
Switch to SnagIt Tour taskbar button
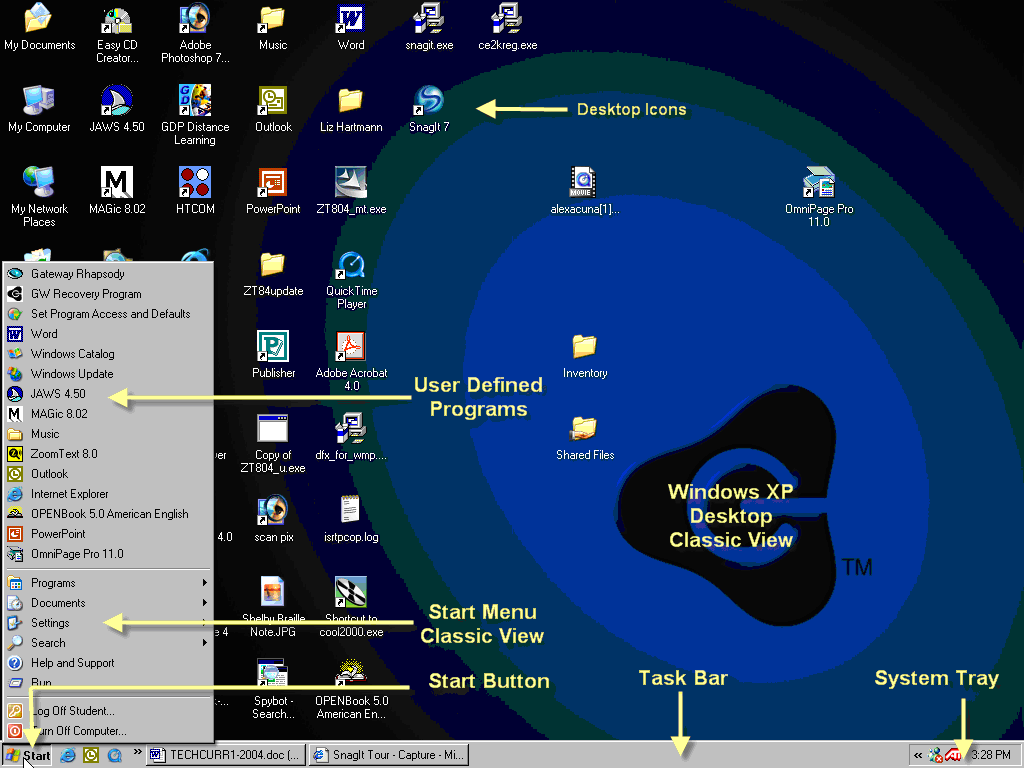pos(389,756)
